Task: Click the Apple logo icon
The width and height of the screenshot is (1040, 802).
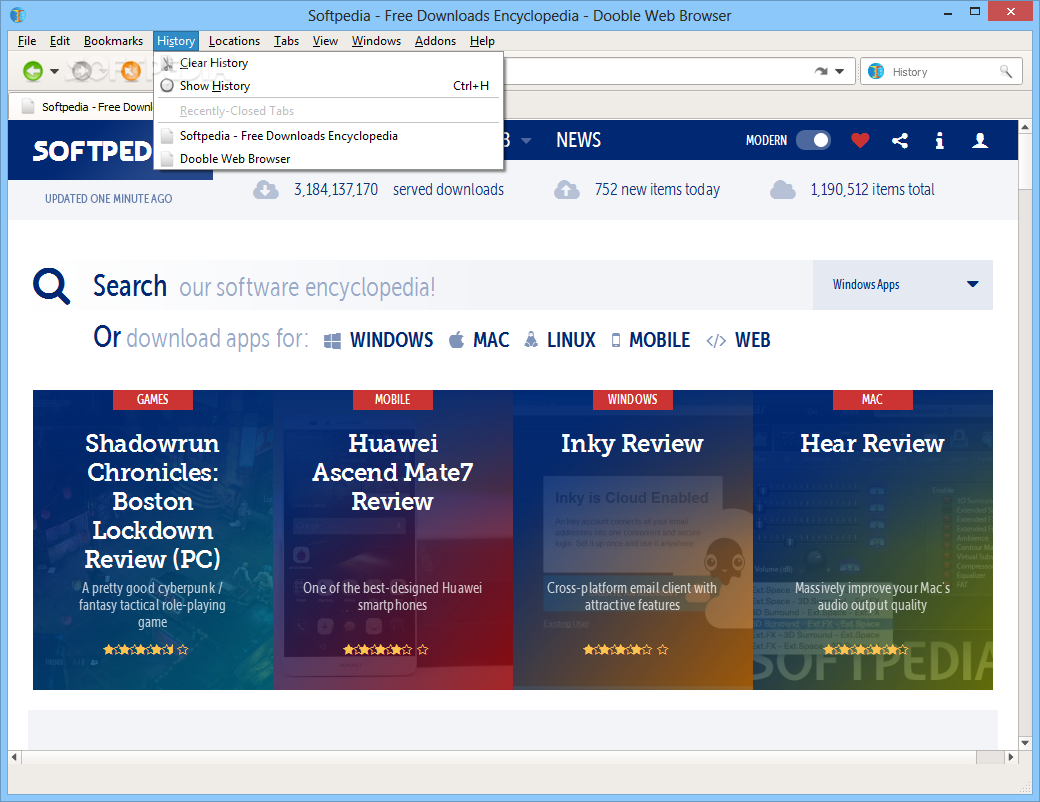Action: (456, 340)
